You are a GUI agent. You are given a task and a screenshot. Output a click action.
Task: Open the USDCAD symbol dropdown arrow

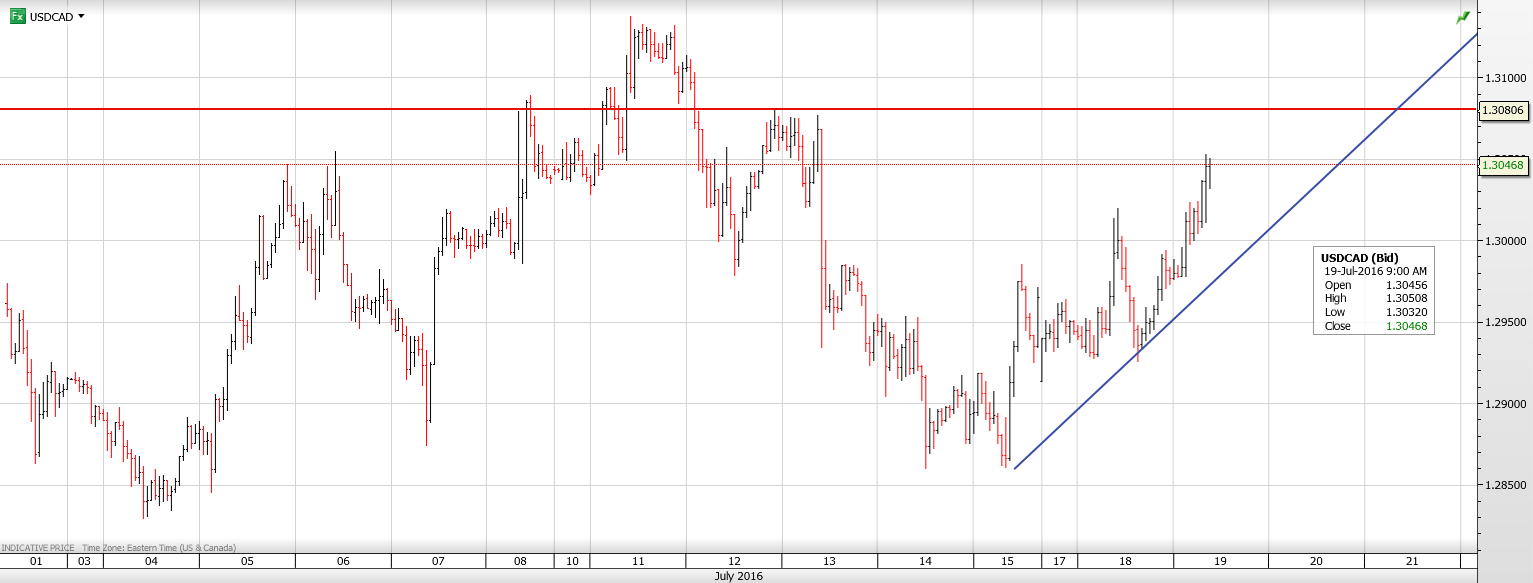tap(81, 16)
